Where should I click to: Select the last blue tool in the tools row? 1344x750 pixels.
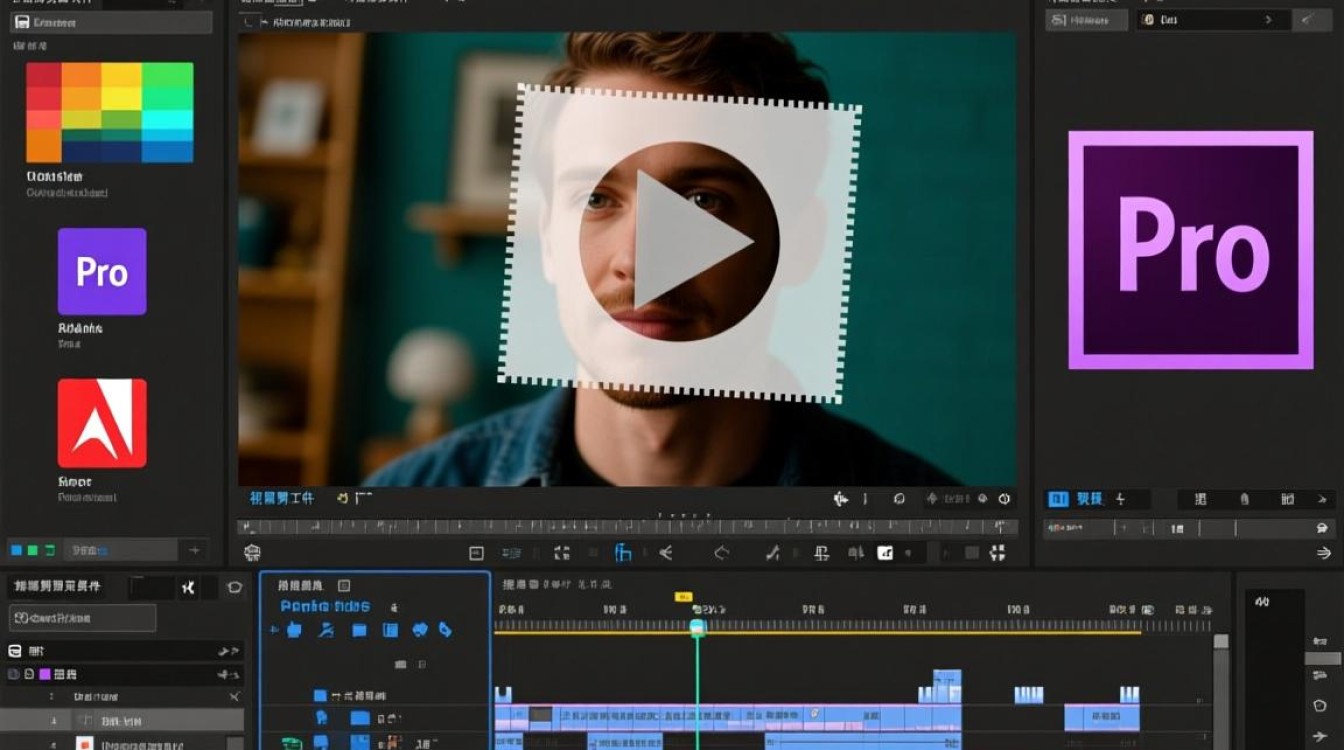click(445, 630)
